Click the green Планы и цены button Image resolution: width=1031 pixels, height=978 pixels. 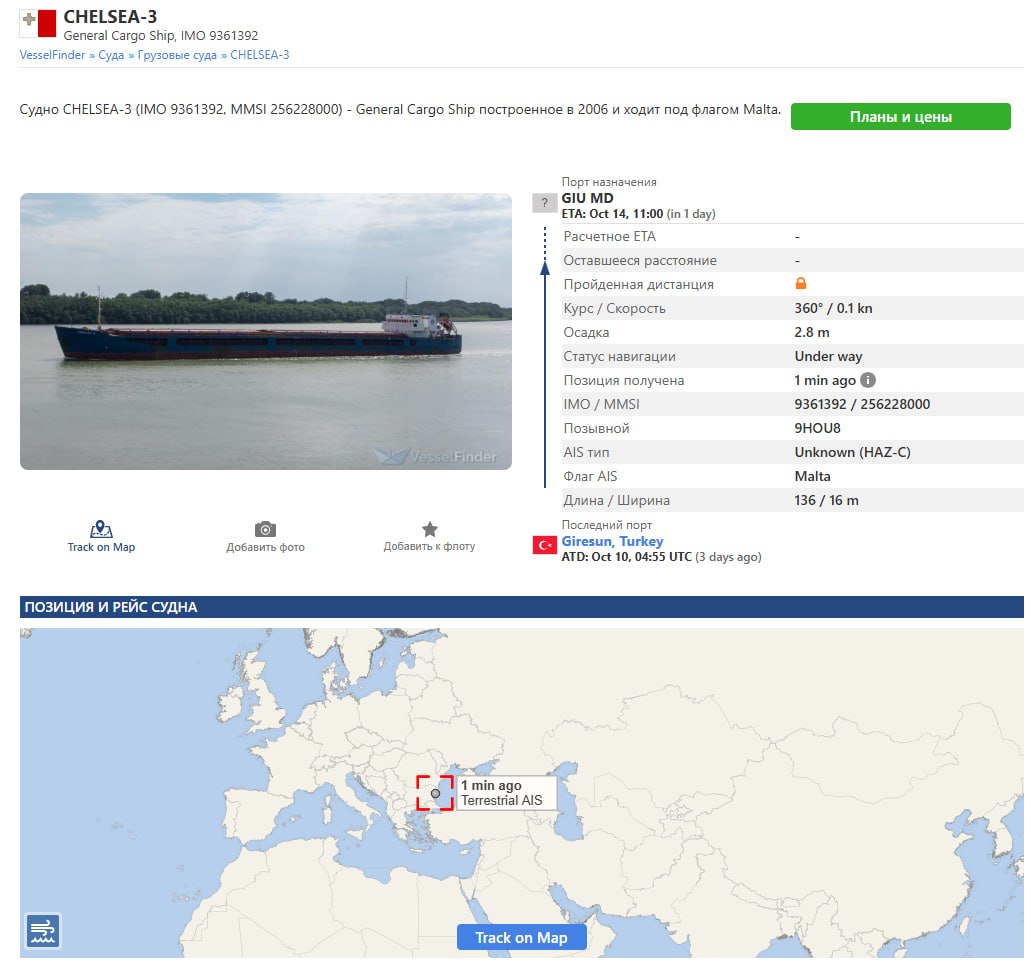point(900,116)
